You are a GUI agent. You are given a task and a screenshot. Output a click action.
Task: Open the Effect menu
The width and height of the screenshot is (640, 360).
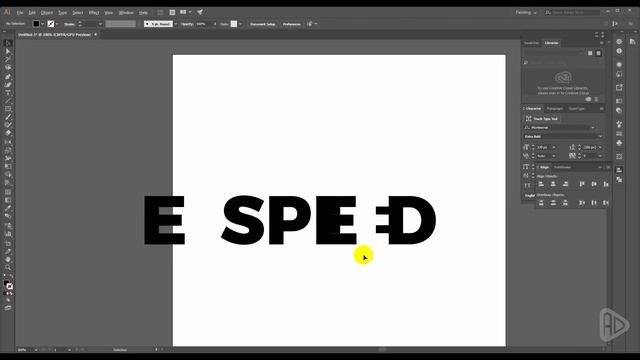[94, 13]
